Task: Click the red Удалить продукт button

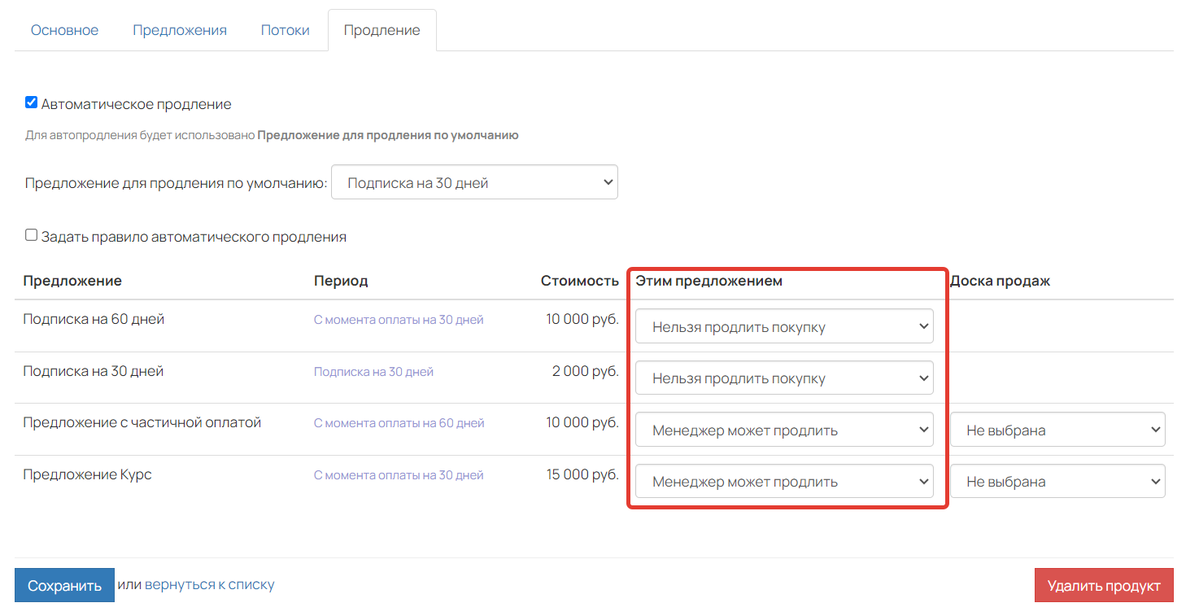Action: (x=1103, y=585)
